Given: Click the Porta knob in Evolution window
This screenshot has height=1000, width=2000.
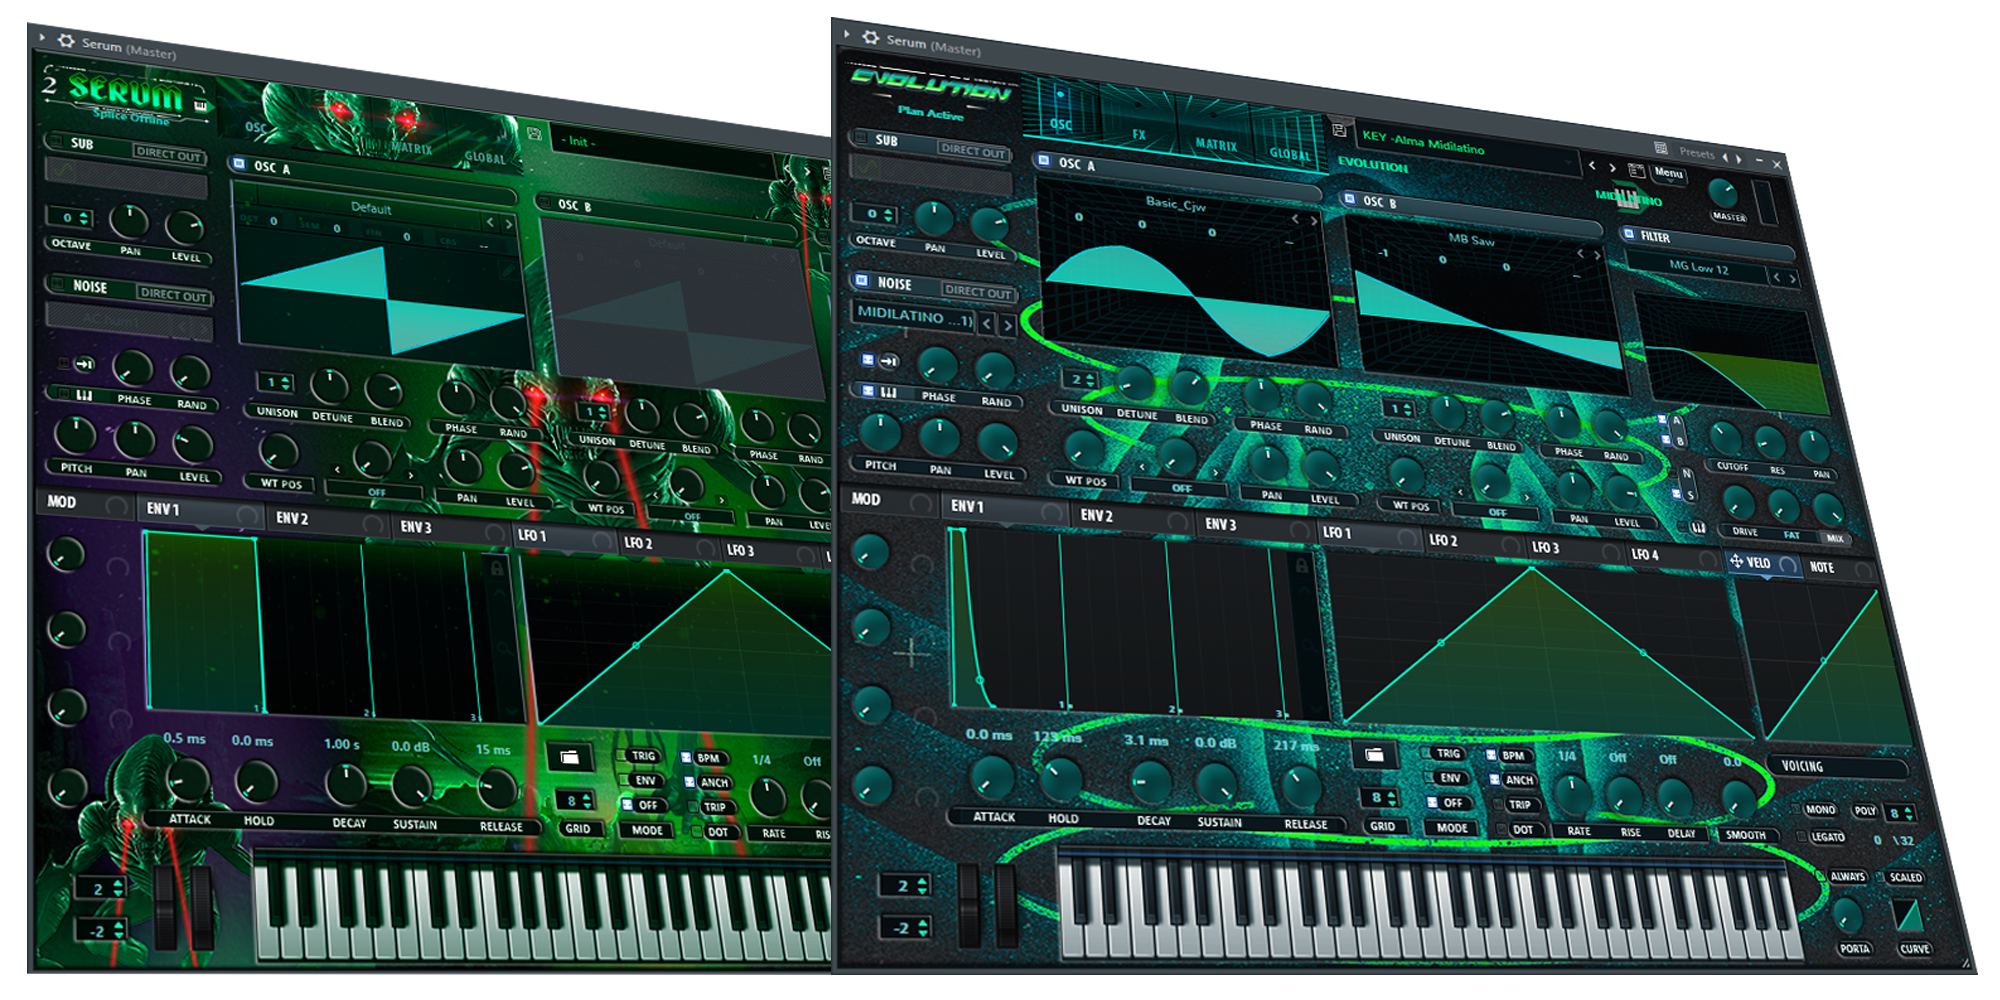Looking at the screenshot, I should (x=1846, y=914).
